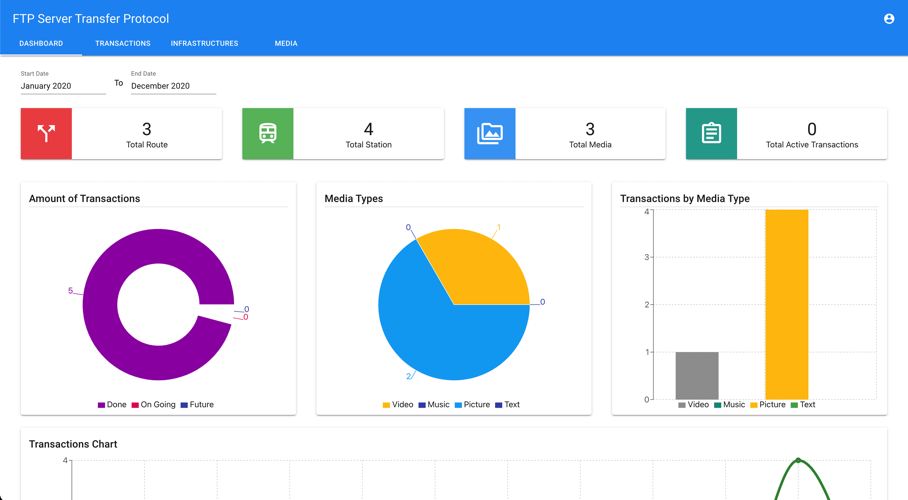
Task: Toggle Video legend in Media Types chart
Action: click(x=398, y=405)
